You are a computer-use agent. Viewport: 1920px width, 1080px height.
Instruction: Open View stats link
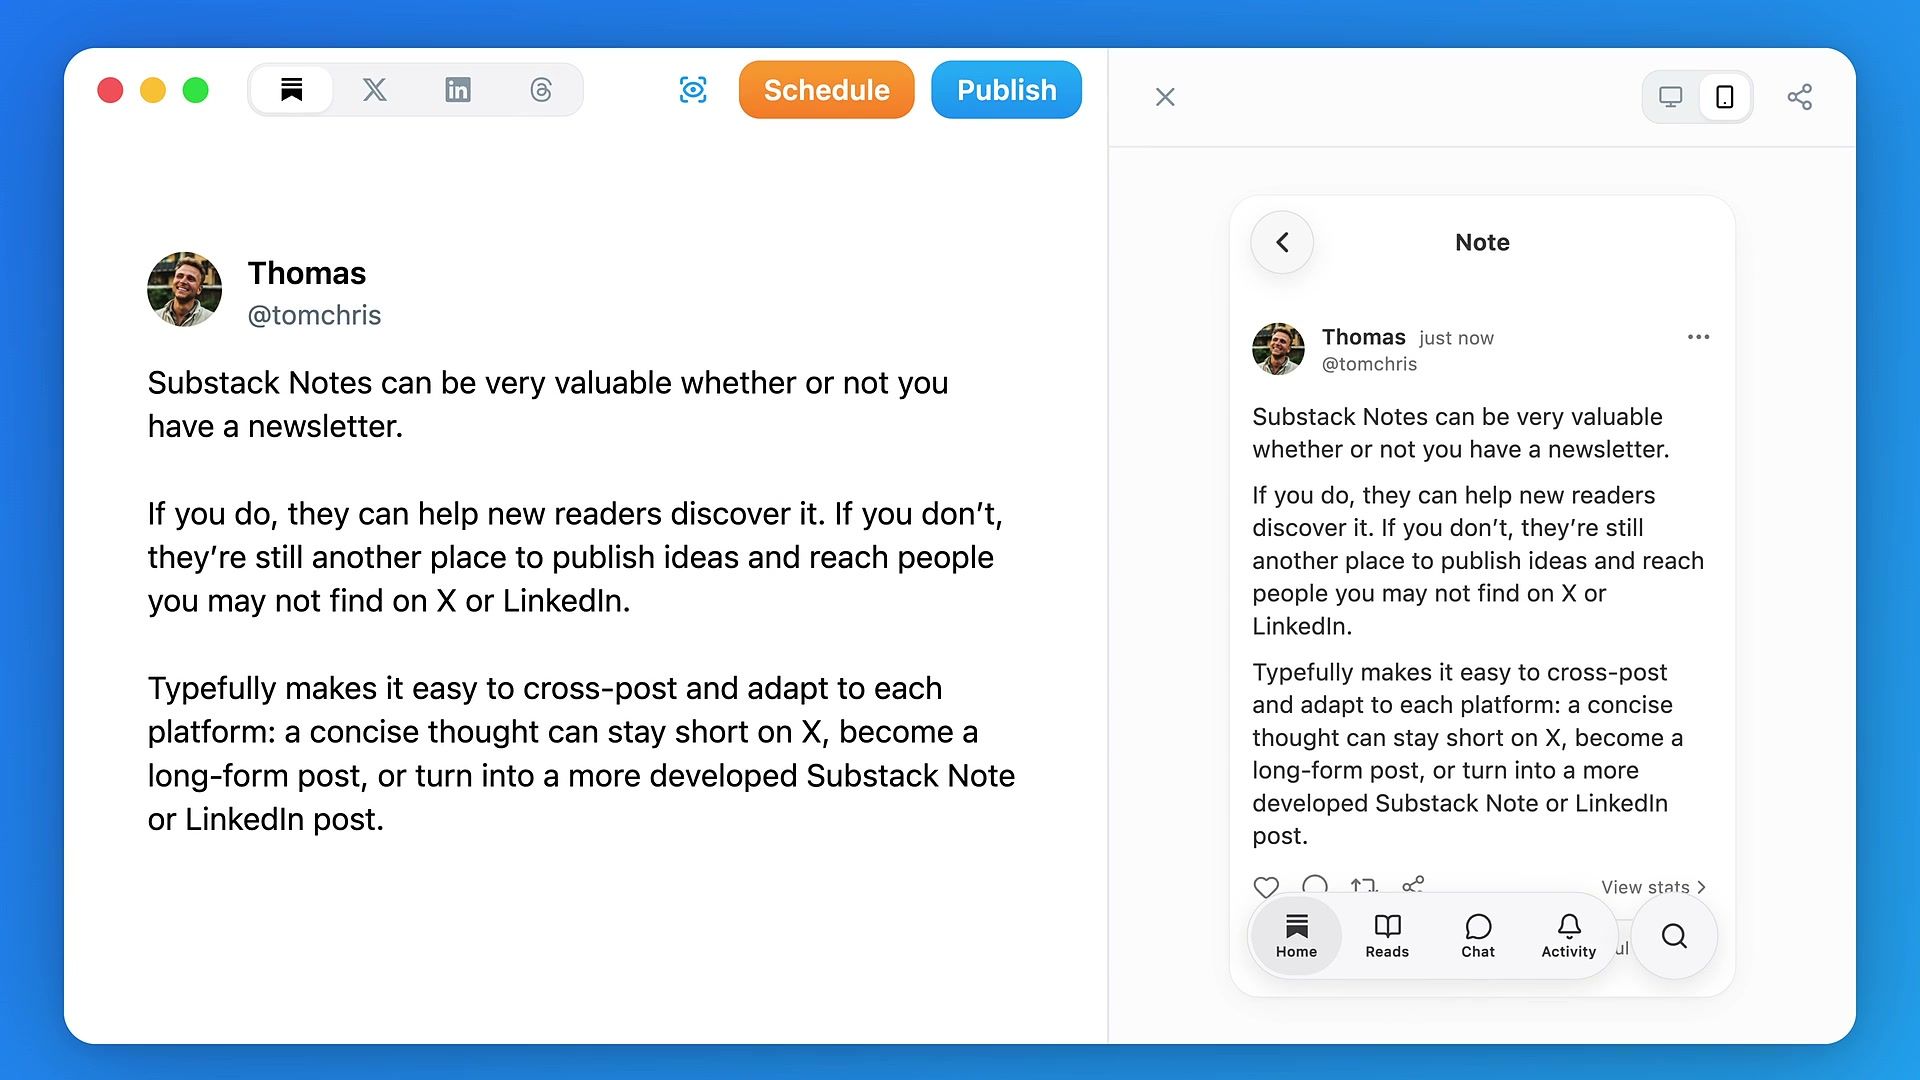click(x=1653, y=887)
